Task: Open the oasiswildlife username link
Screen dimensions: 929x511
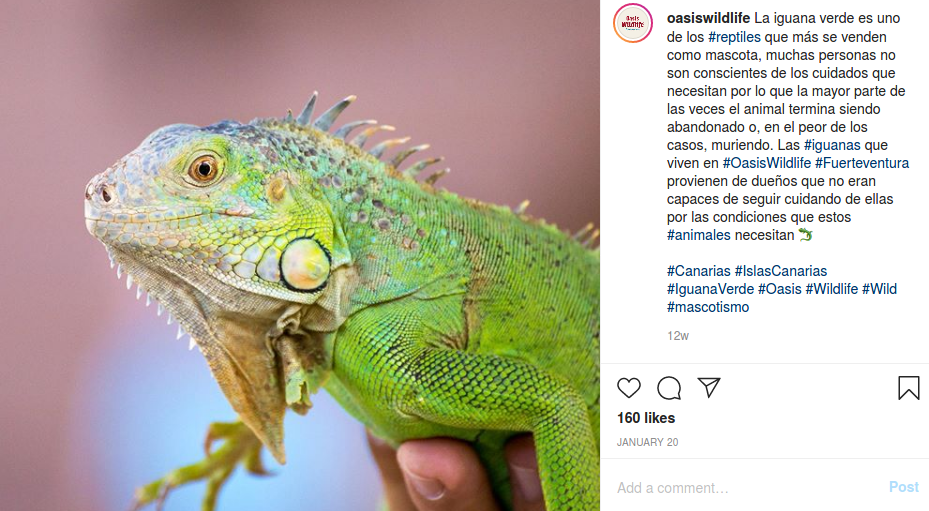Action: (x=708, y=18)
